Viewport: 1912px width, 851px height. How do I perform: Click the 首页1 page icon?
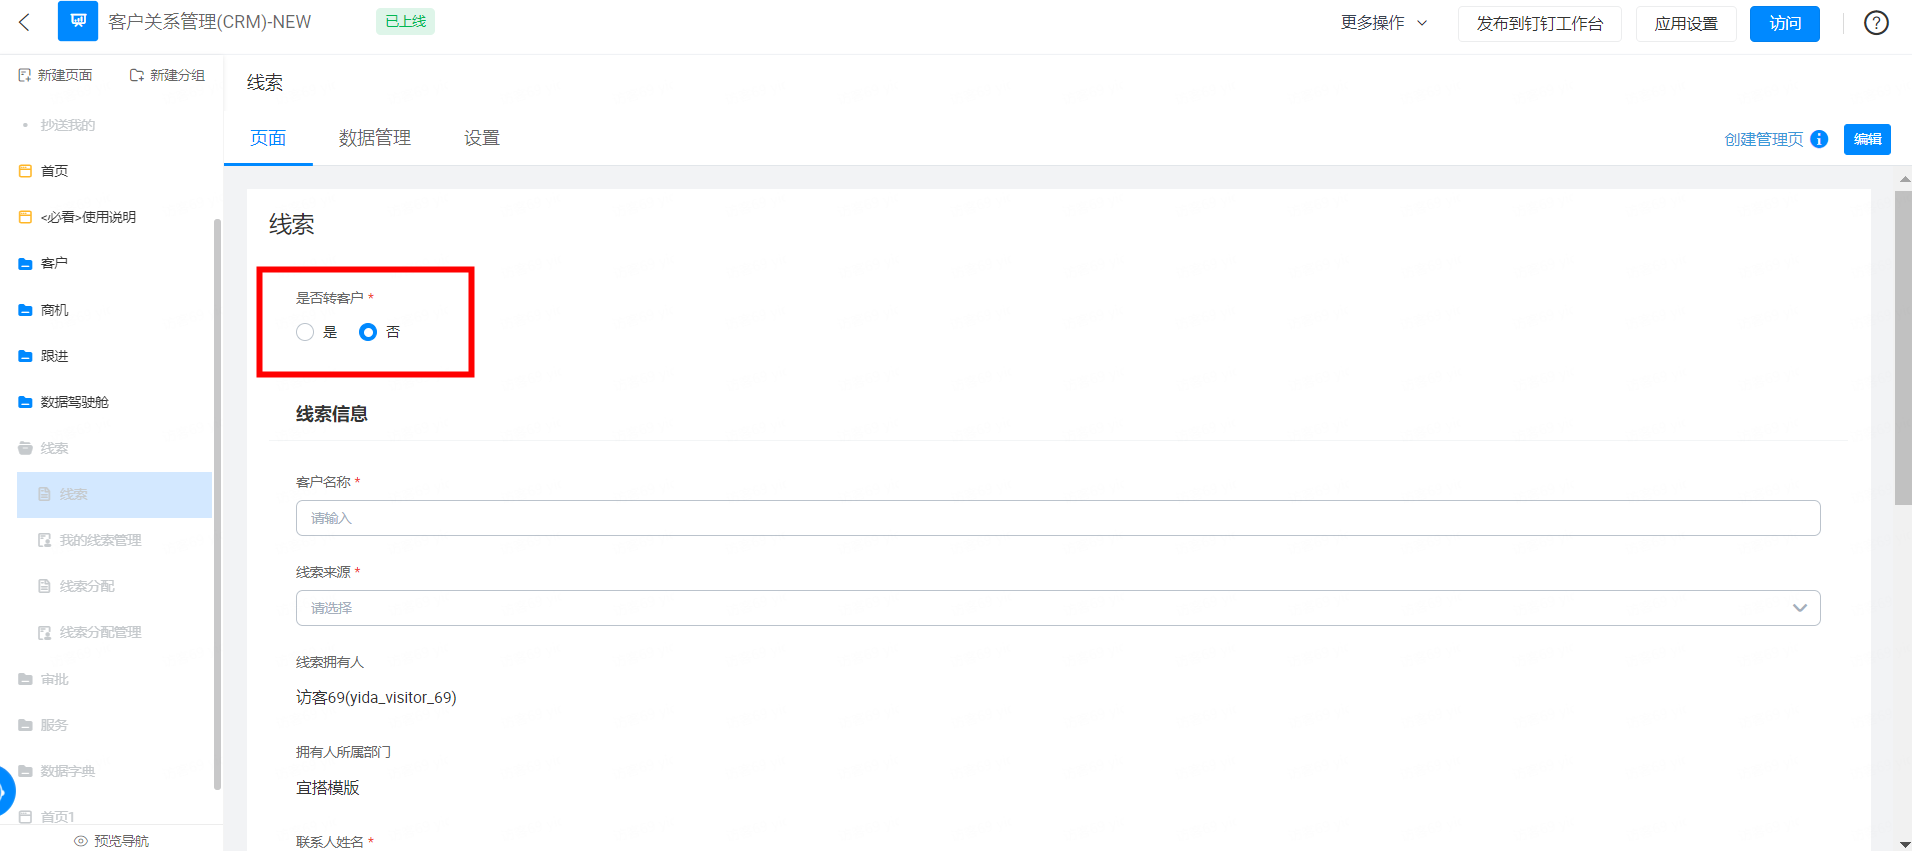point(26,817)
